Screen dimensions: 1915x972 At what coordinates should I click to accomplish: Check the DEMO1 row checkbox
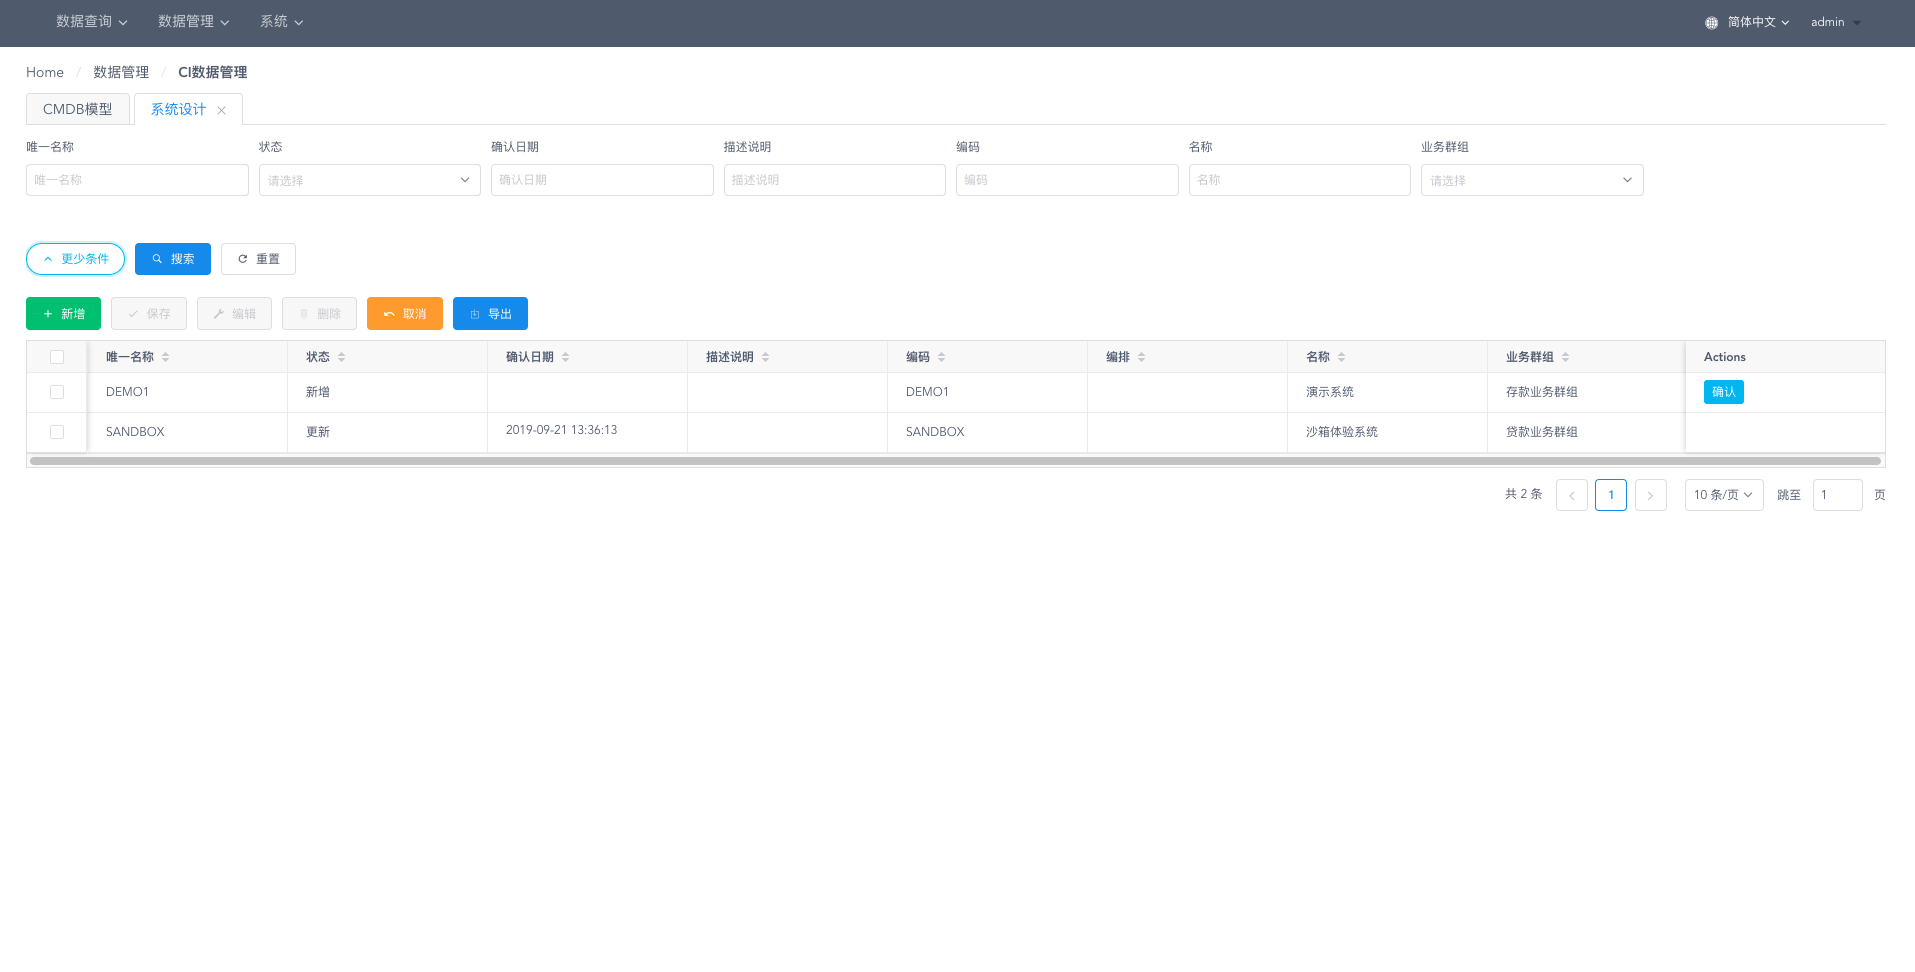click(57, 392)
